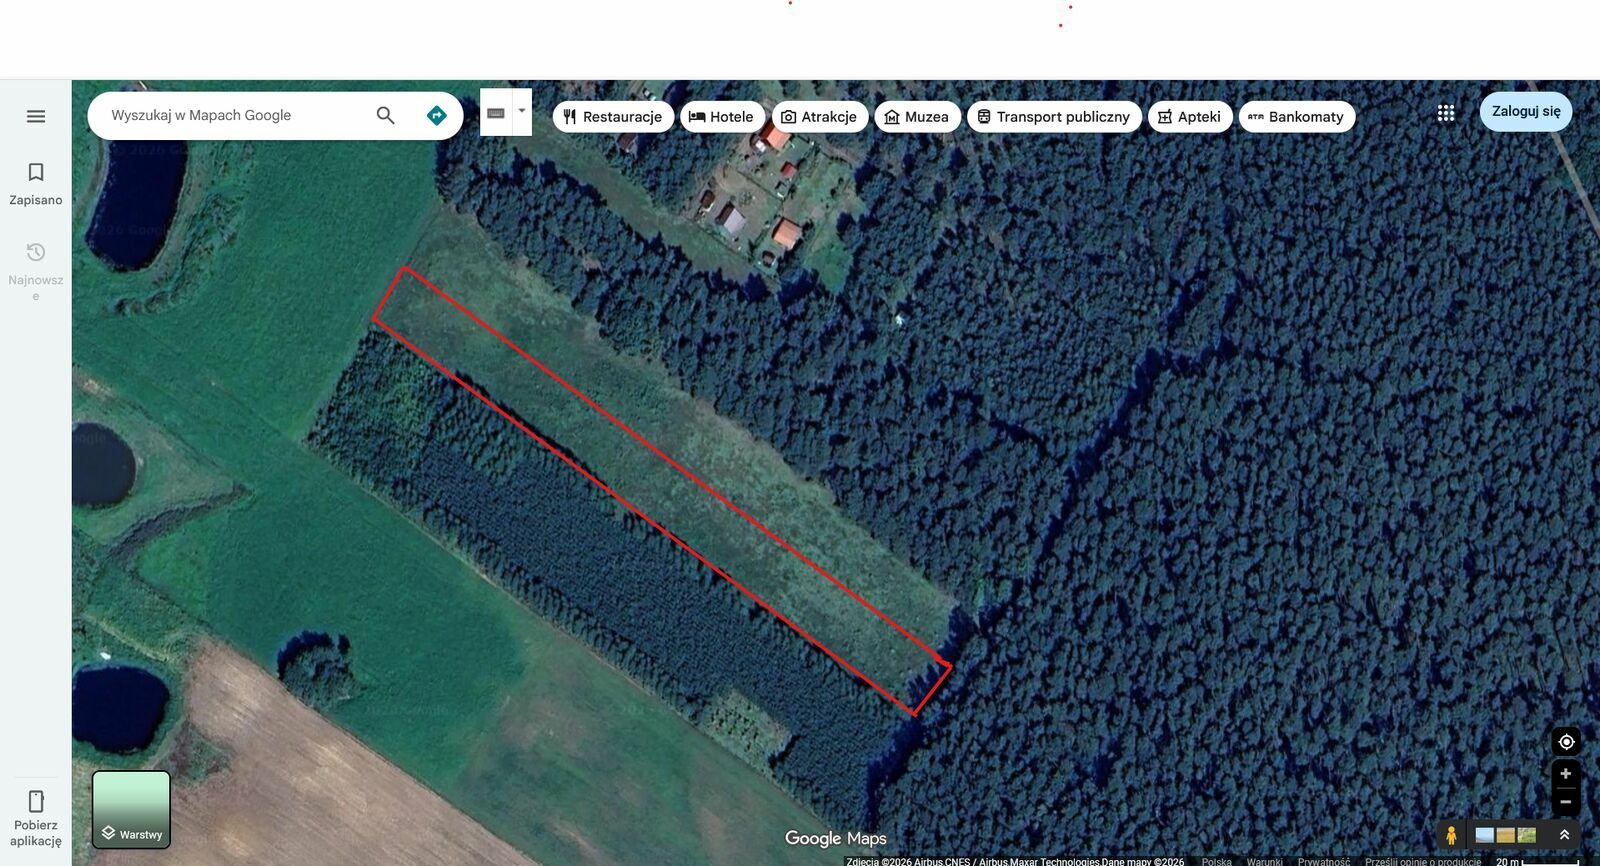Click the on-screen keyboard icon
The image size is (1600, 866).
tap(496, 112)
